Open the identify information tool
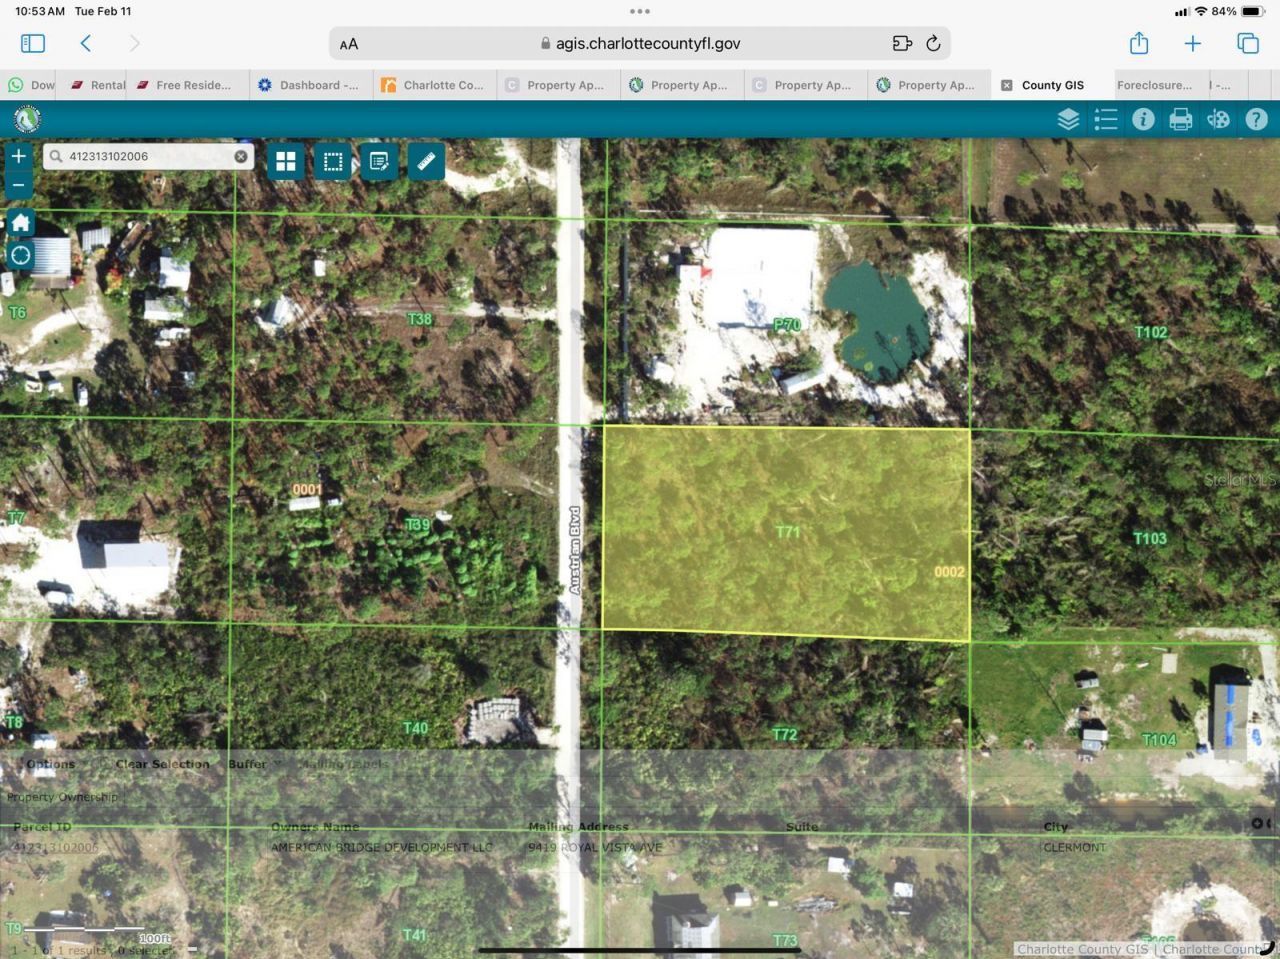This screenshot has width=1280, height=959. 1143,119
